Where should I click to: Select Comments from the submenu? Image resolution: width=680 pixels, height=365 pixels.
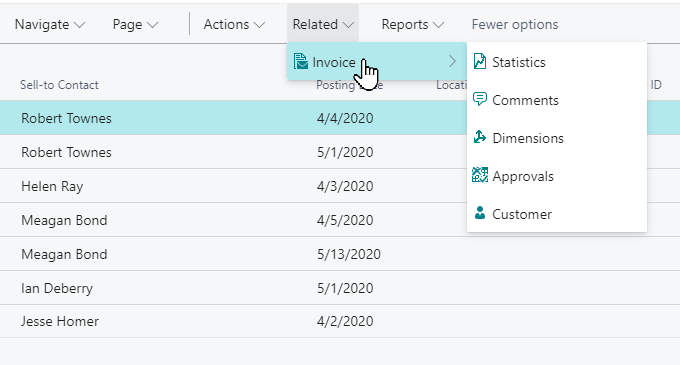pos(557,100)
